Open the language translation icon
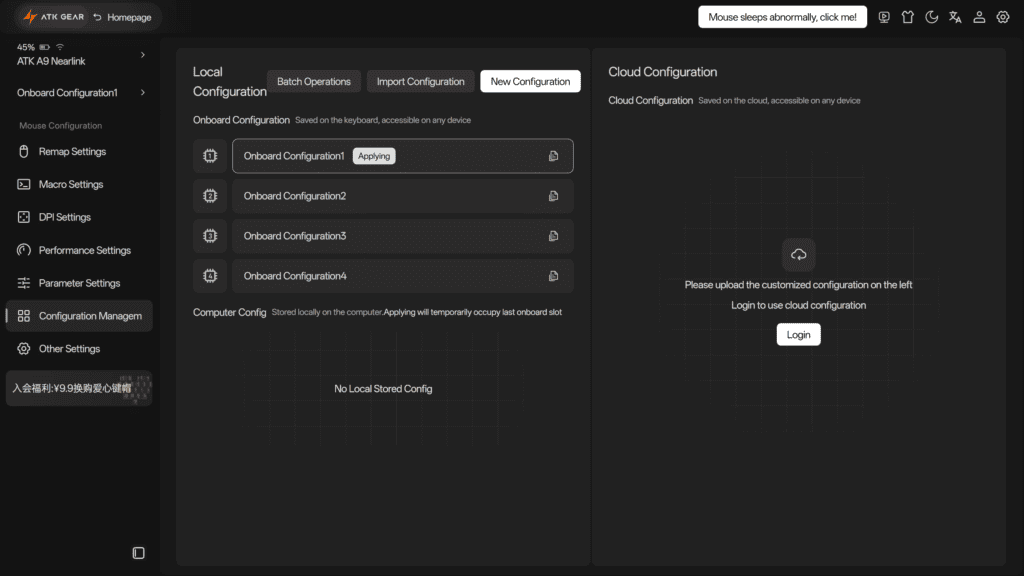 [955, 17]
